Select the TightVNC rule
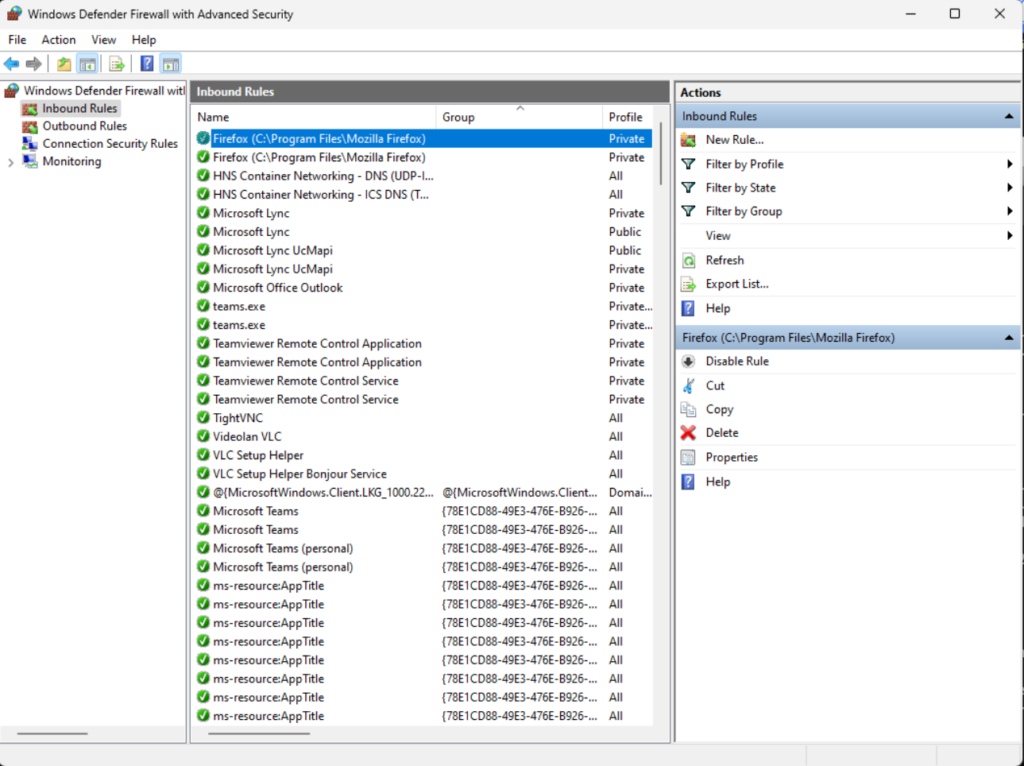Viewport: 1024px width, 766px height. tap(423, 418)
